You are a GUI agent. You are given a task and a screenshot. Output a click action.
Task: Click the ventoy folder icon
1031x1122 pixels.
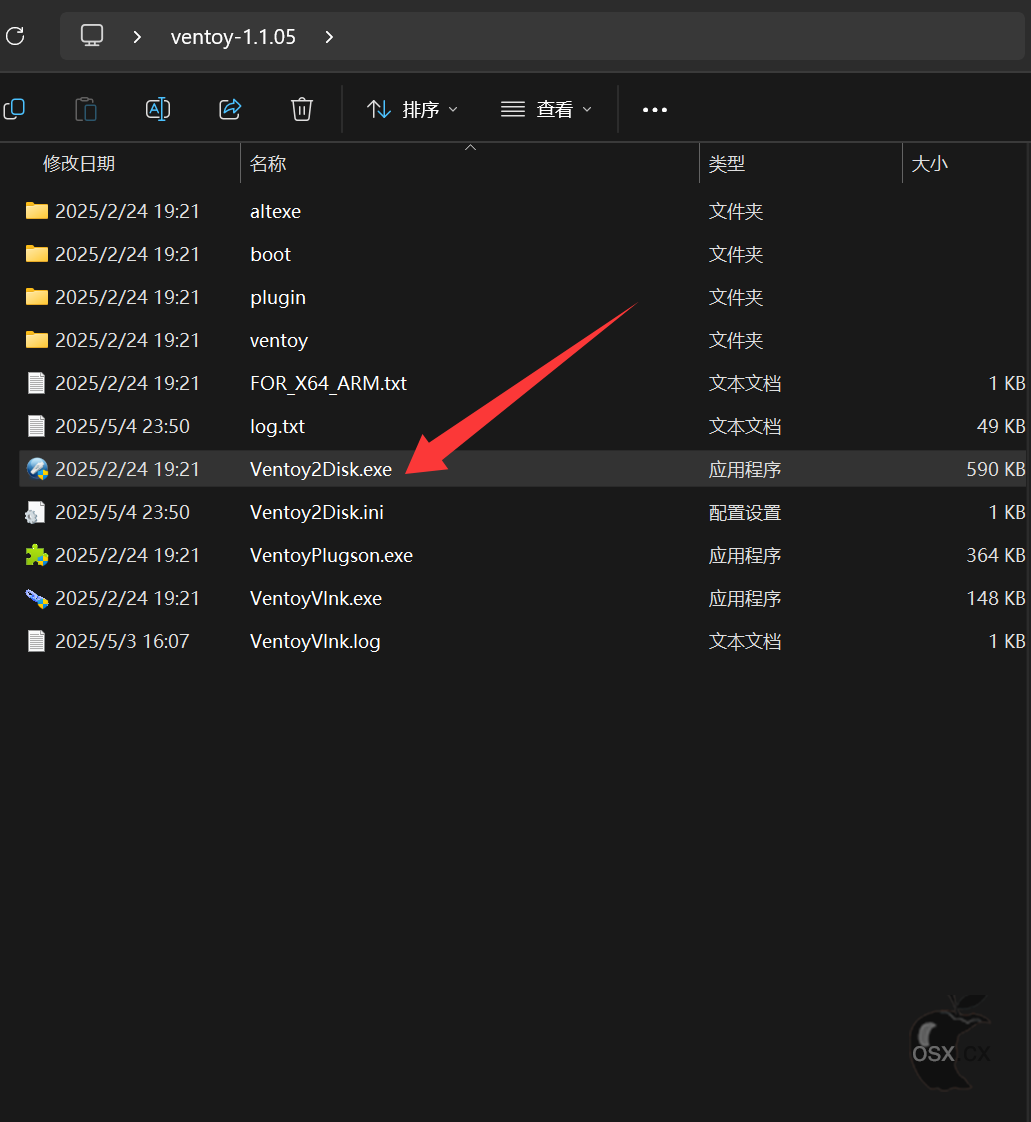[36, 339]
